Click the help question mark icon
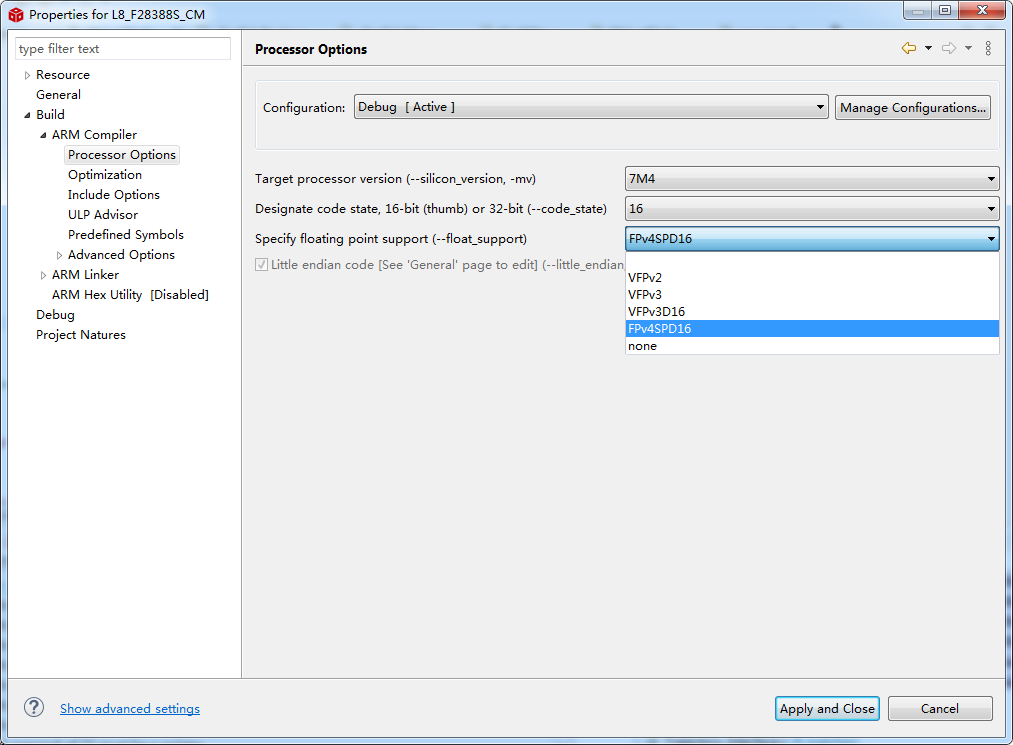Screen dimensions: 1013x745 point(34,708)
